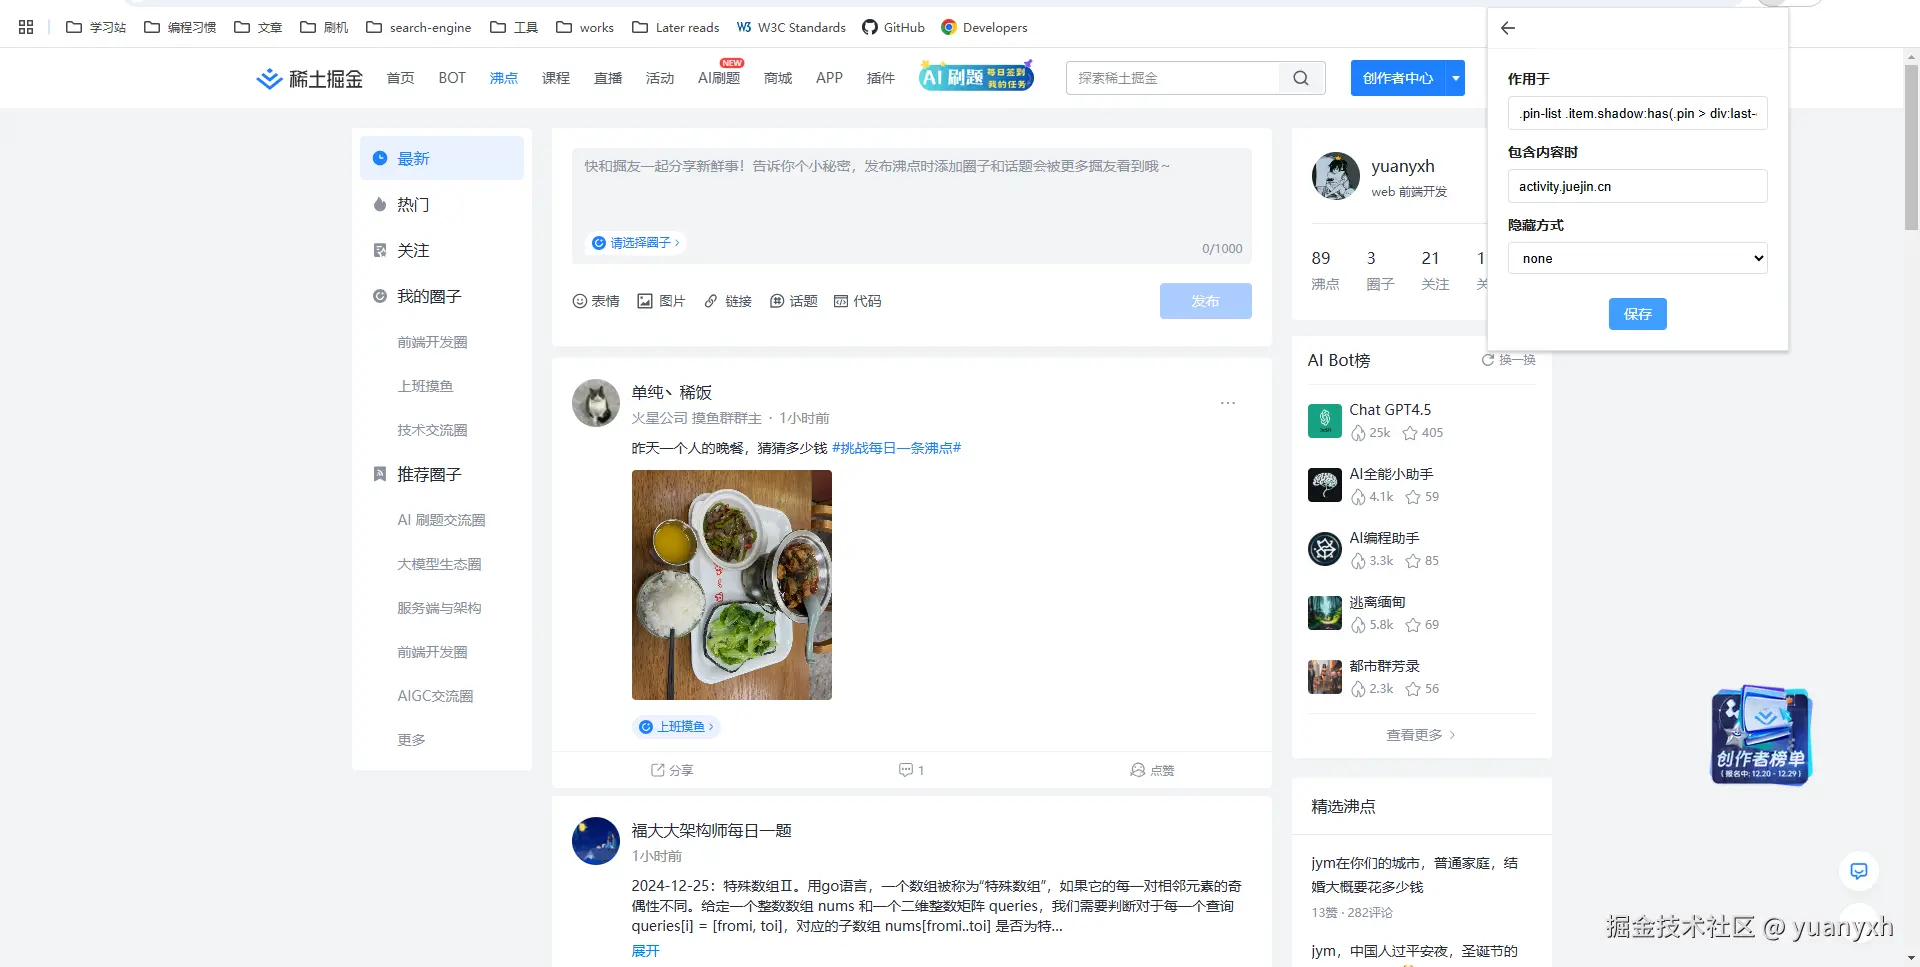Switch to the 热门 sidebar tab
This screenshot has height=967, width=1920.
pyautogui.click(x=414, y=204)
